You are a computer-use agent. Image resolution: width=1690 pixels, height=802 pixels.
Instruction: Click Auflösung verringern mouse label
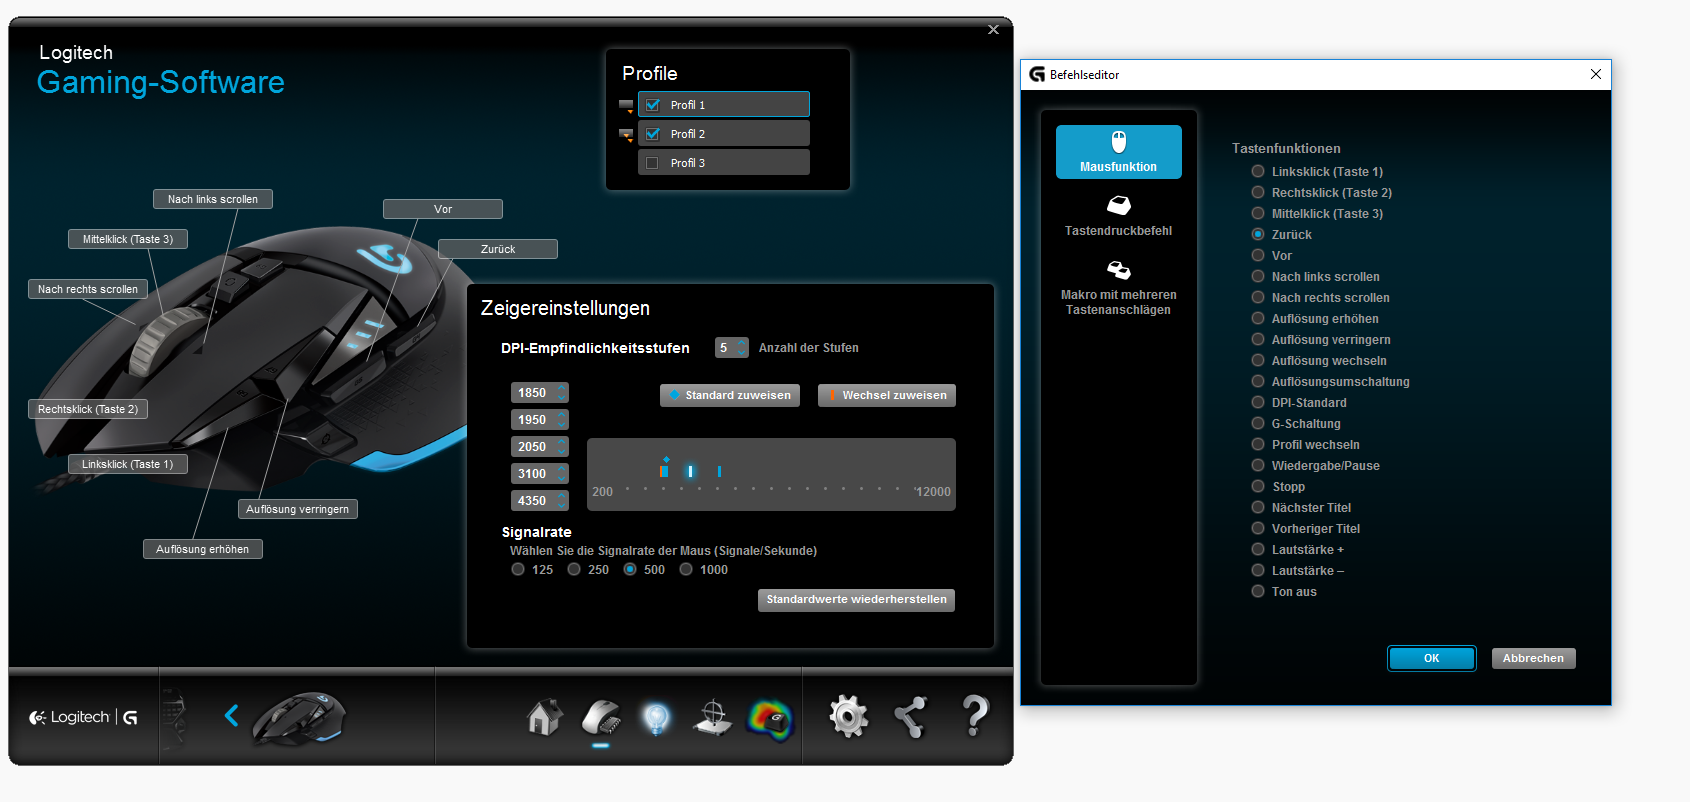click(298, 509)
